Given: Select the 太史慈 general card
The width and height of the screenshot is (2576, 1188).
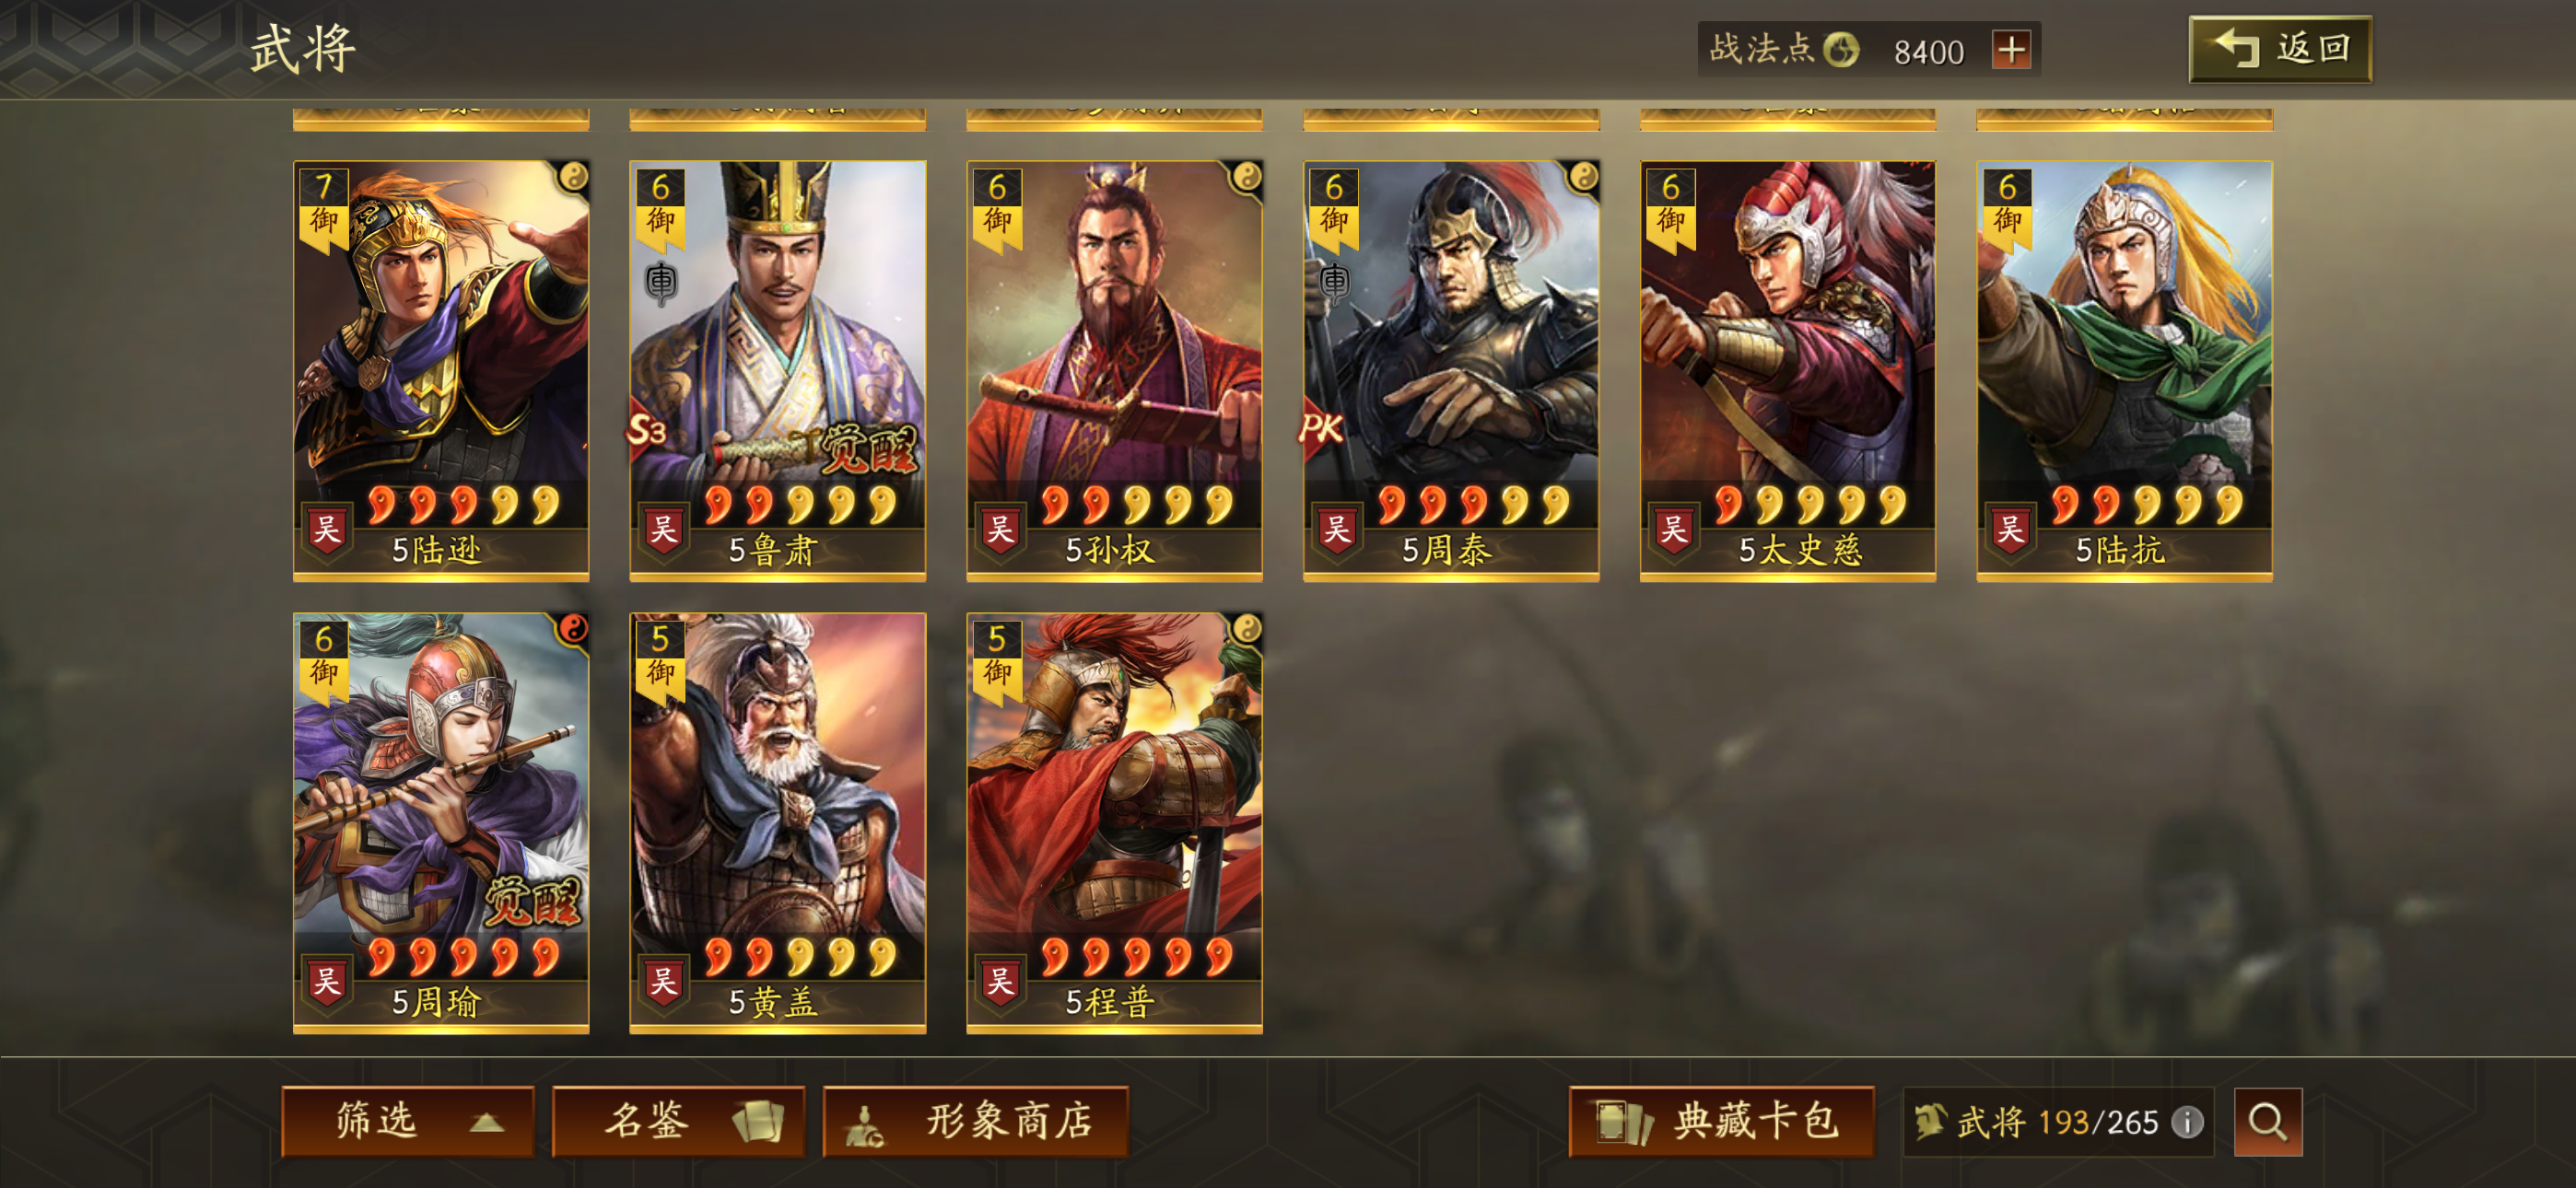Looking at the screenshot, I should point(1787,370).
